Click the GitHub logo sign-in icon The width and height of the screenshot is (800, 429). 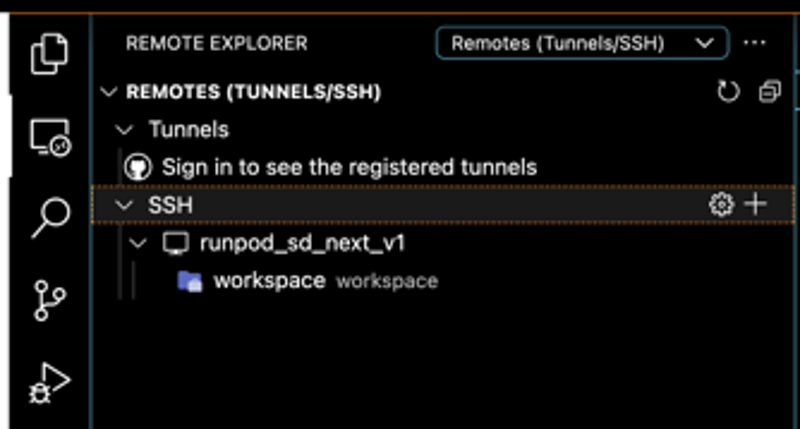pos(138,167)
